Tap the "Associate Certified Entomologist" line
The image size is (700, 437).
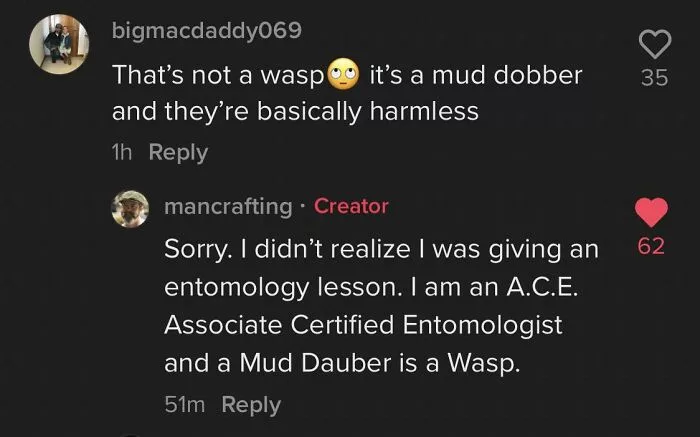click(363, 325)
